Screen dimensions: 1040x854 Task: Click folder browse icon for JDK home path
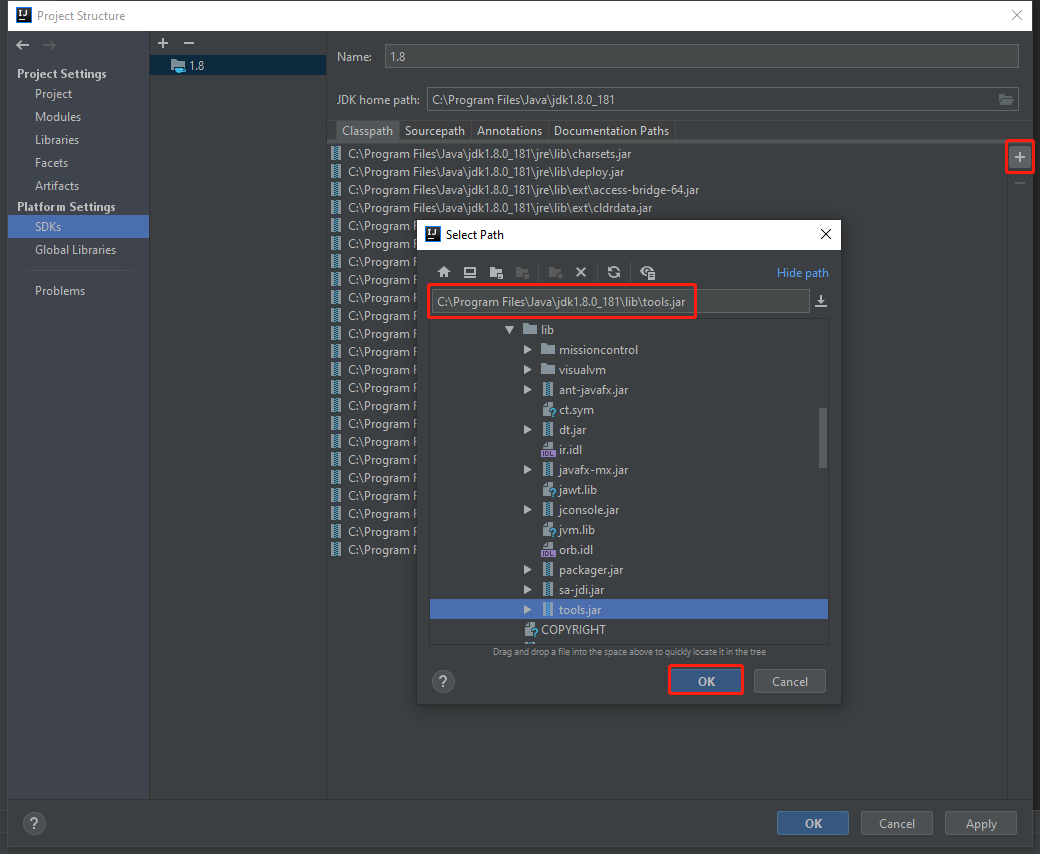coord(1006,99)
